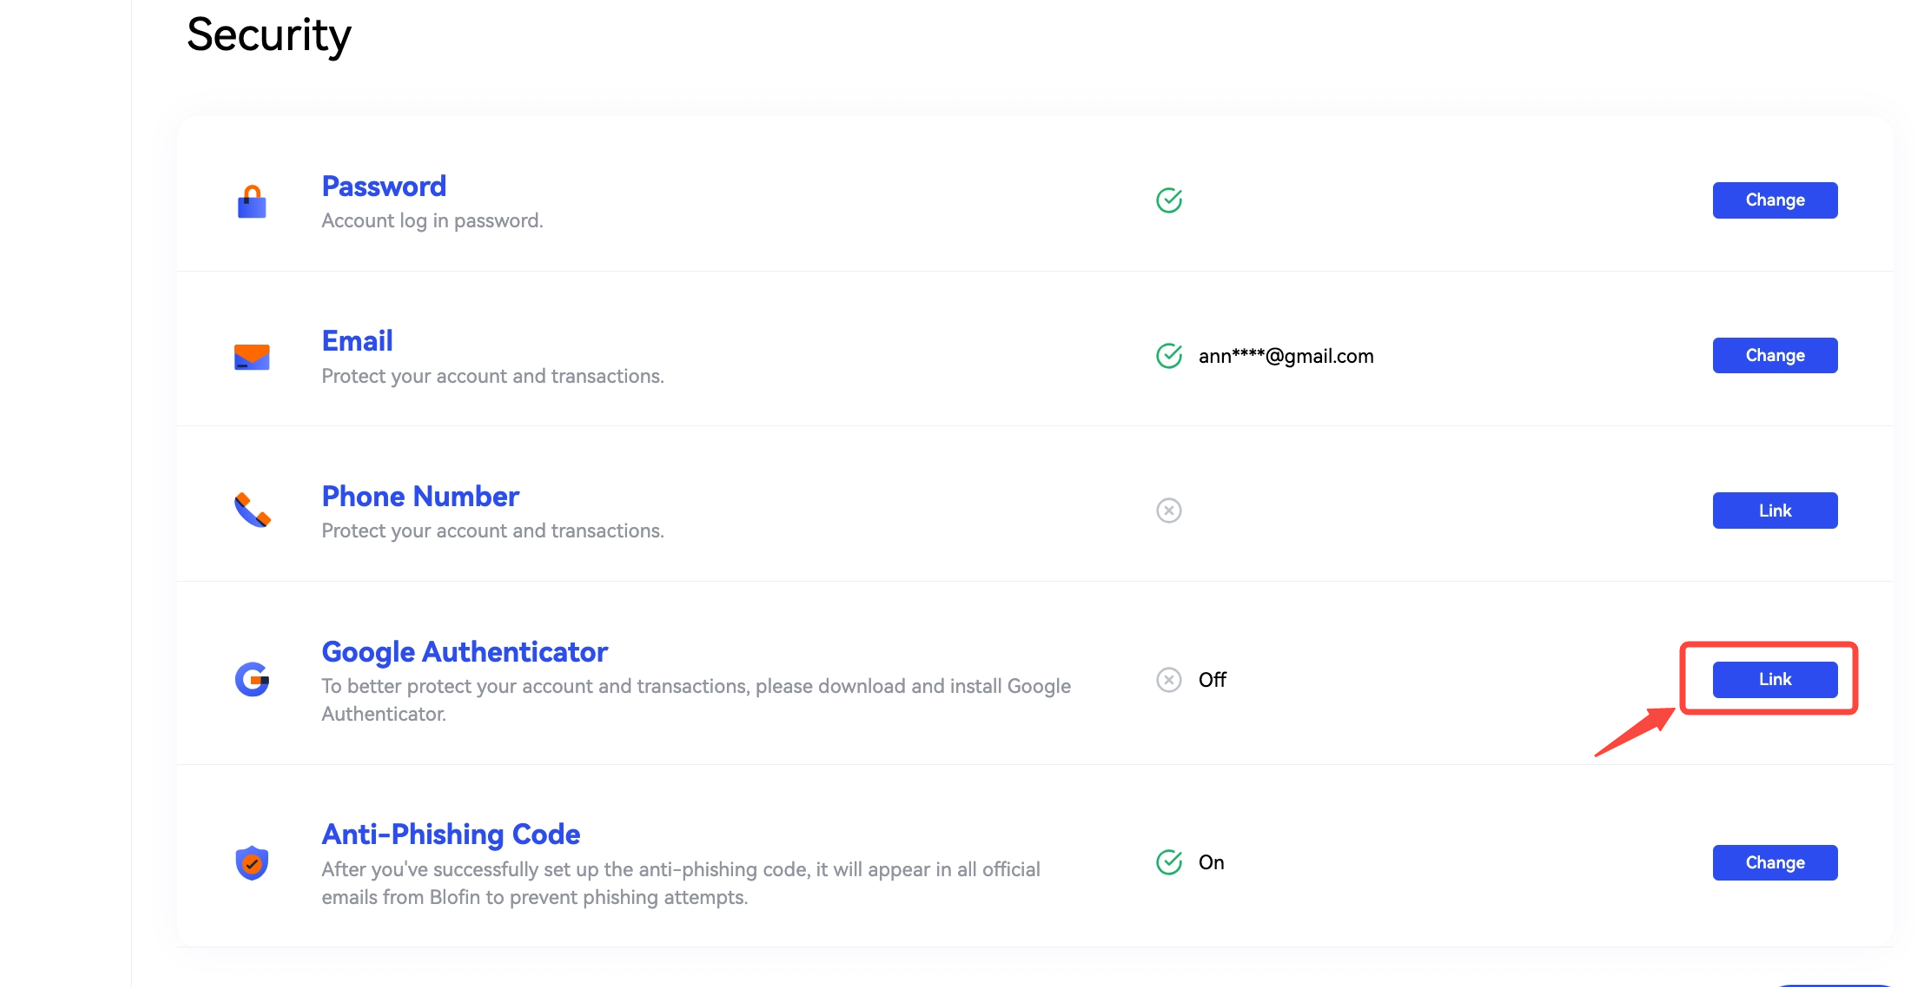Click the green checkmark beside Anti-Phishing Code
The height and width of the screenshot is (987, 1914).
click(x=1168, y=862)
